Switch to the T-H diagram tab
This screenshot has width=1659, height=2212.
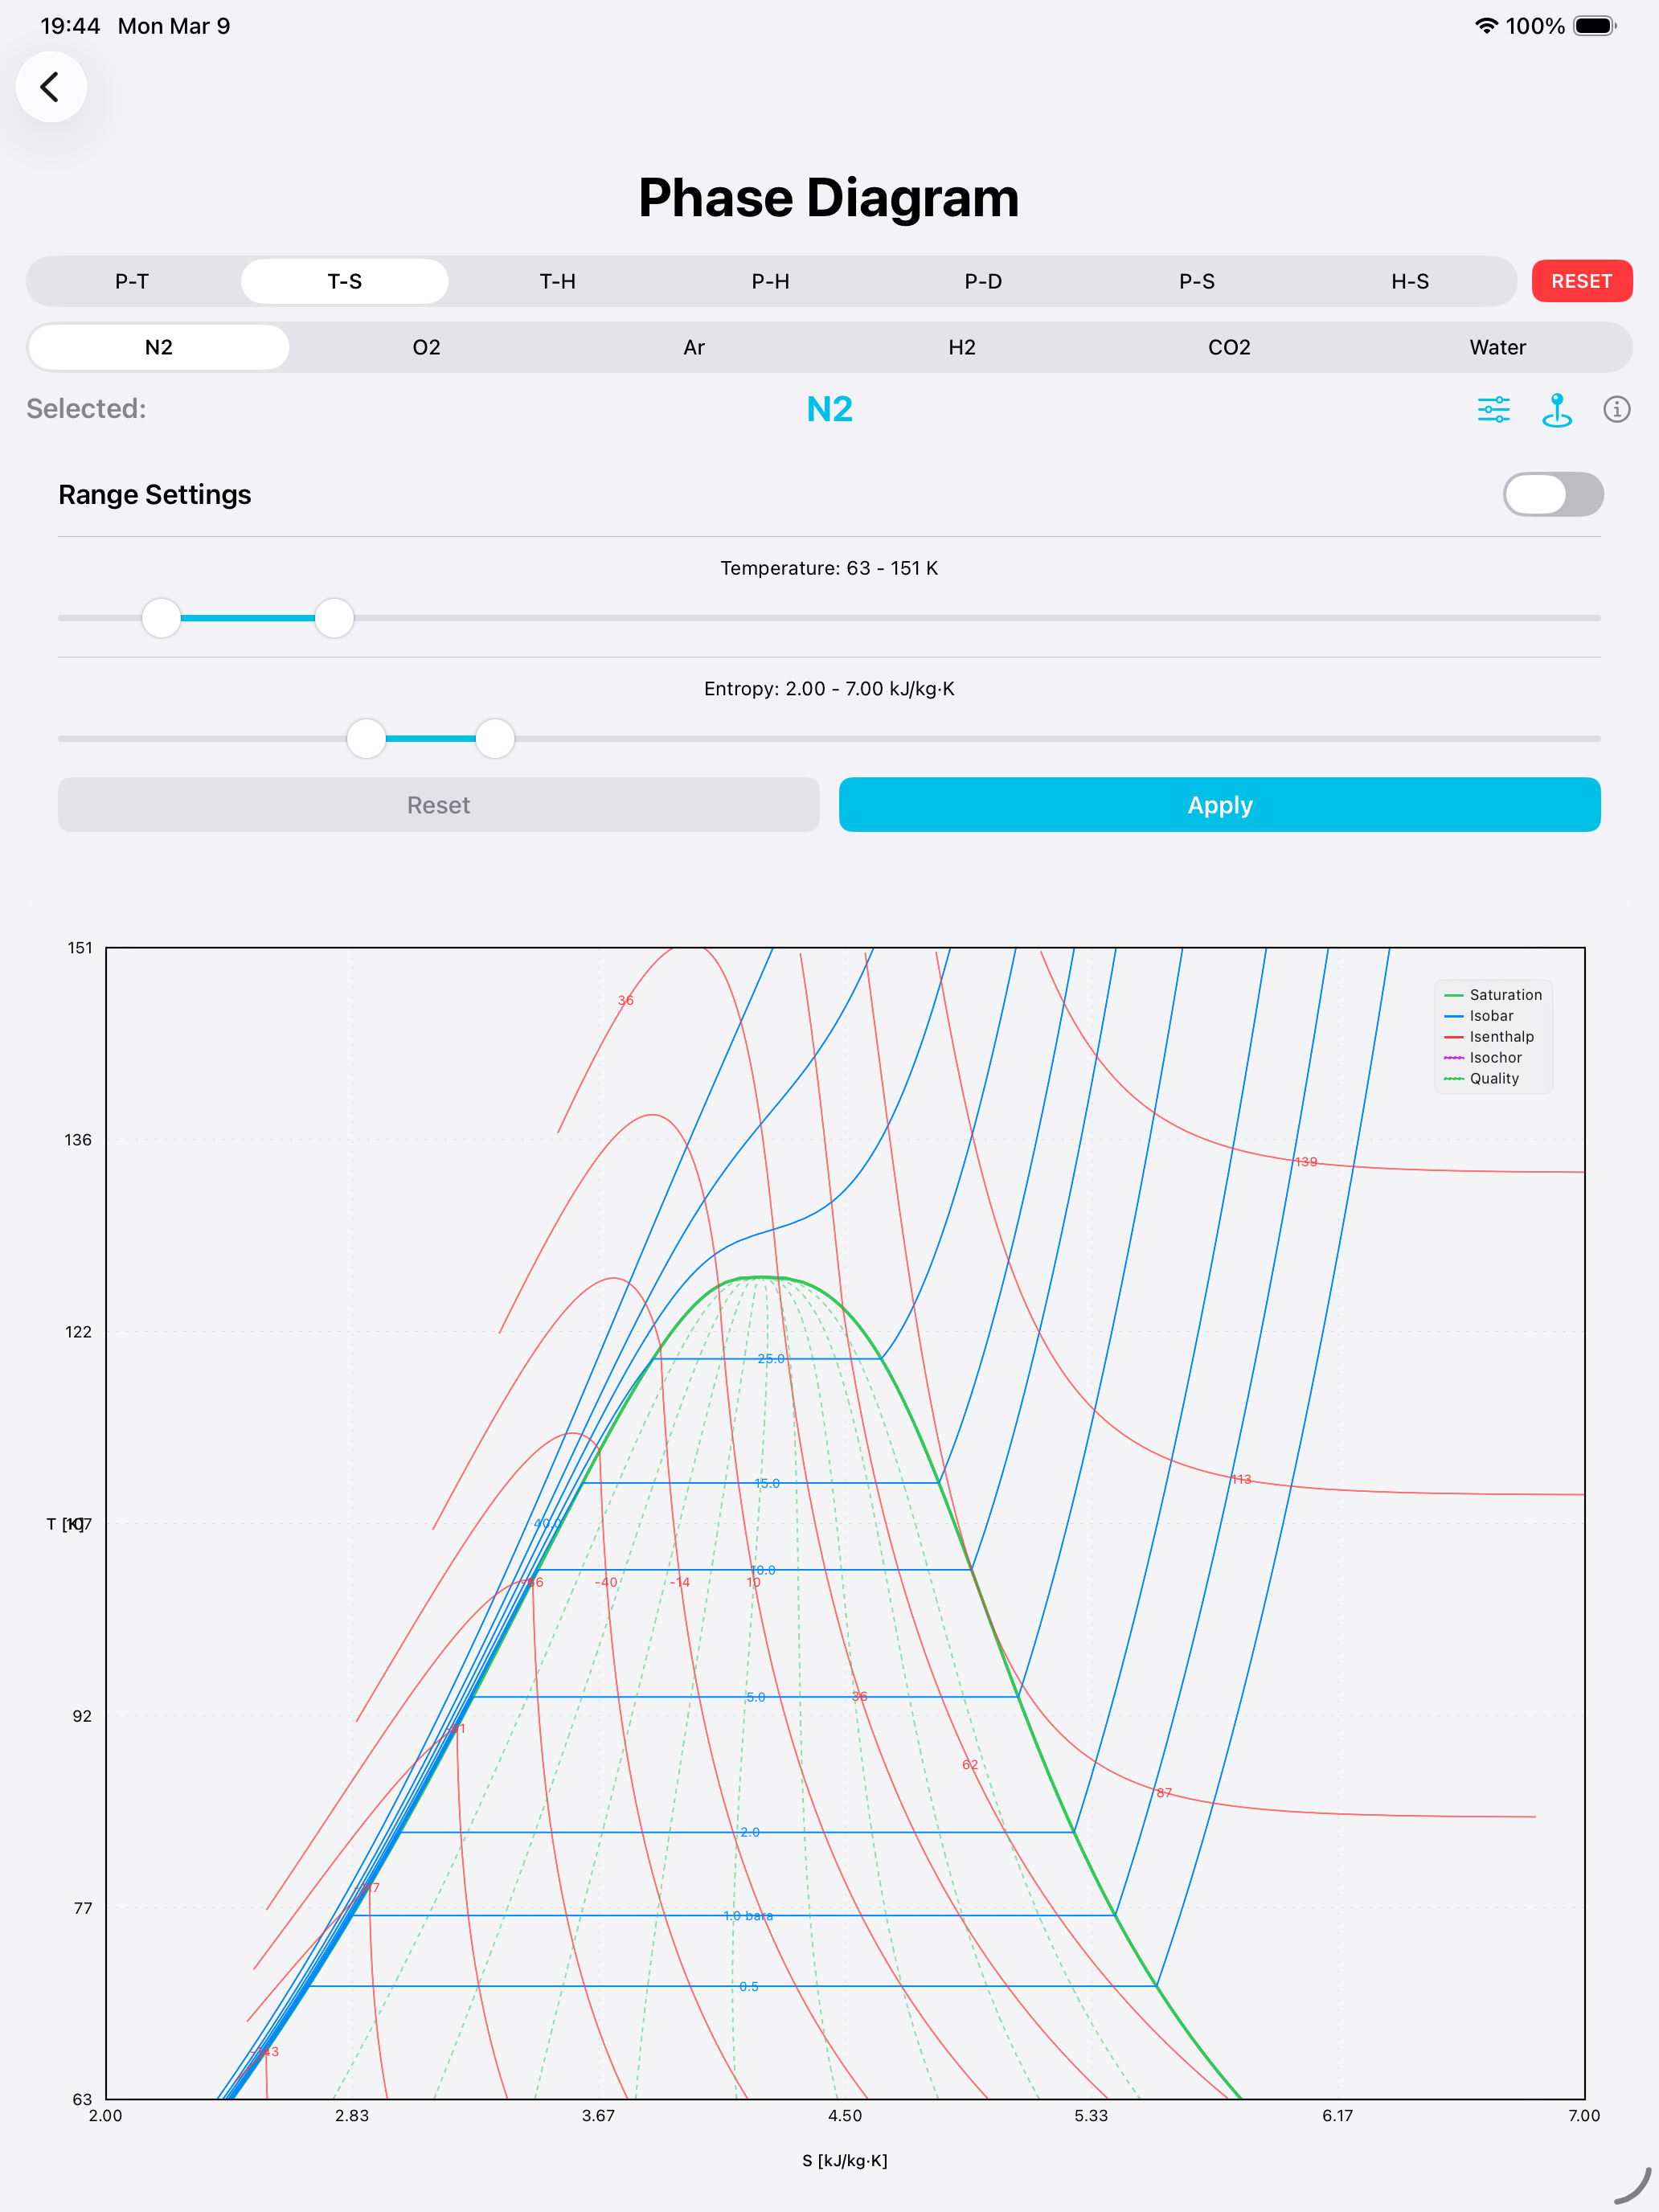557,281
